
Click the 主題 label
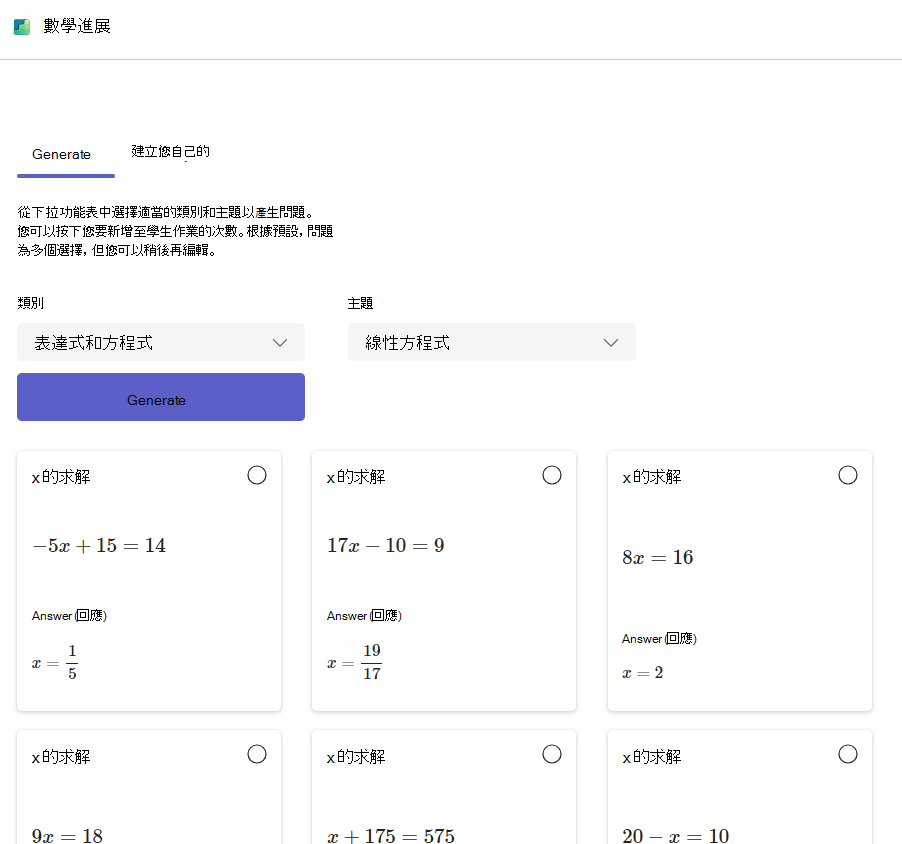(360, 303)
